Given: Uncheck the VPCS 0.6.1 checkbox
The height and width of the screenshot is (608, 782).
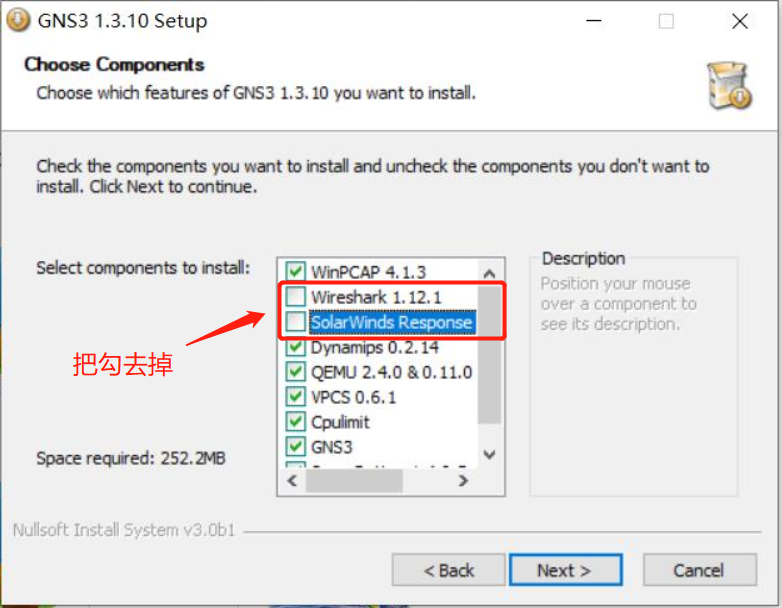Looking at the screenshot, I should pos(295,397).
